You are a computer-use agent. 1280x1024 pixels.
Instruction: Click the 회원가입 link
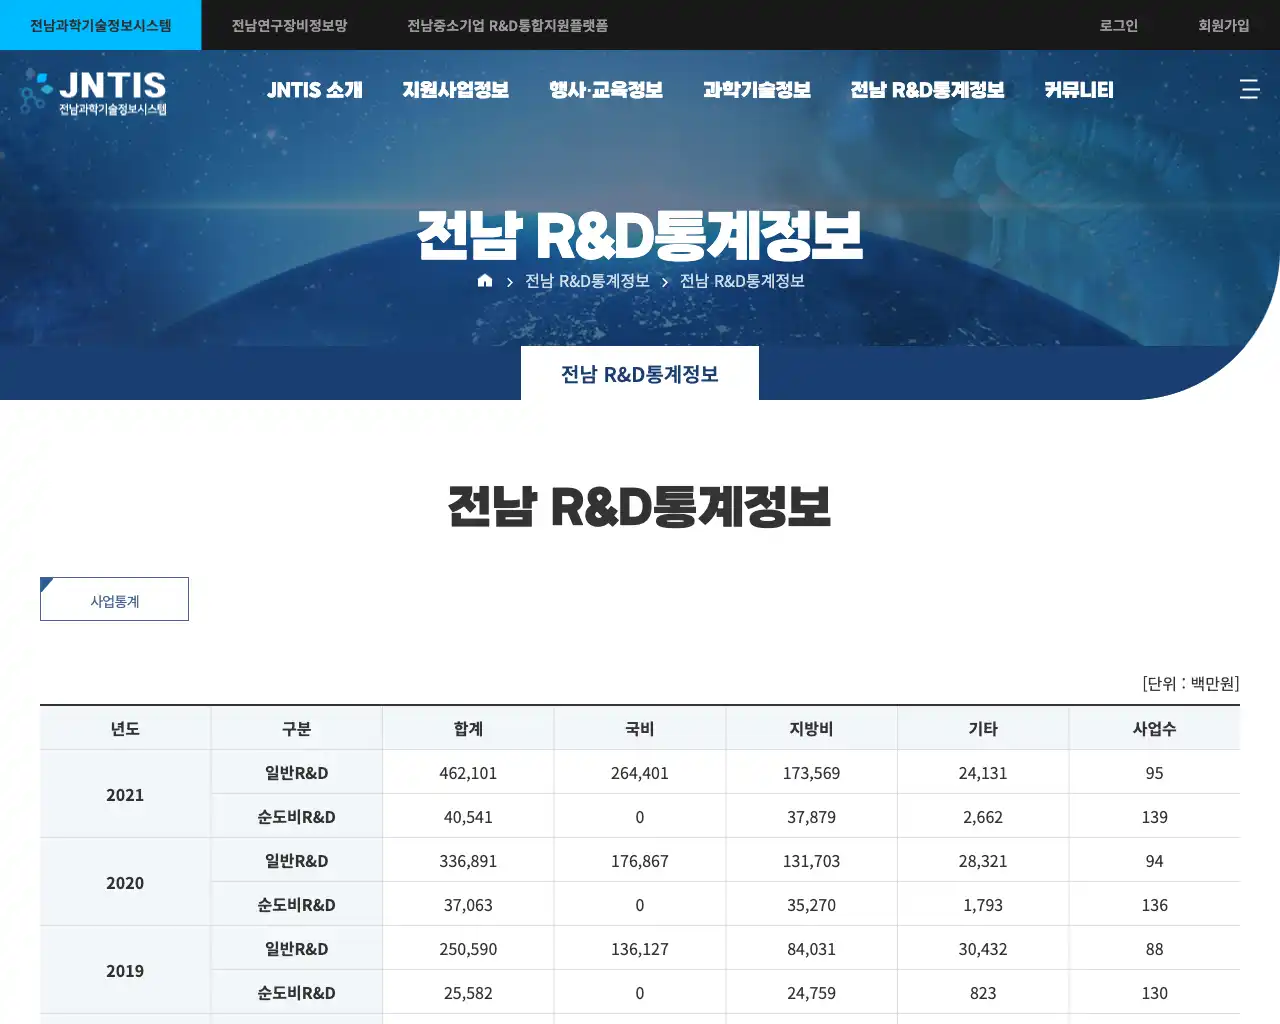coord(1223,25)
